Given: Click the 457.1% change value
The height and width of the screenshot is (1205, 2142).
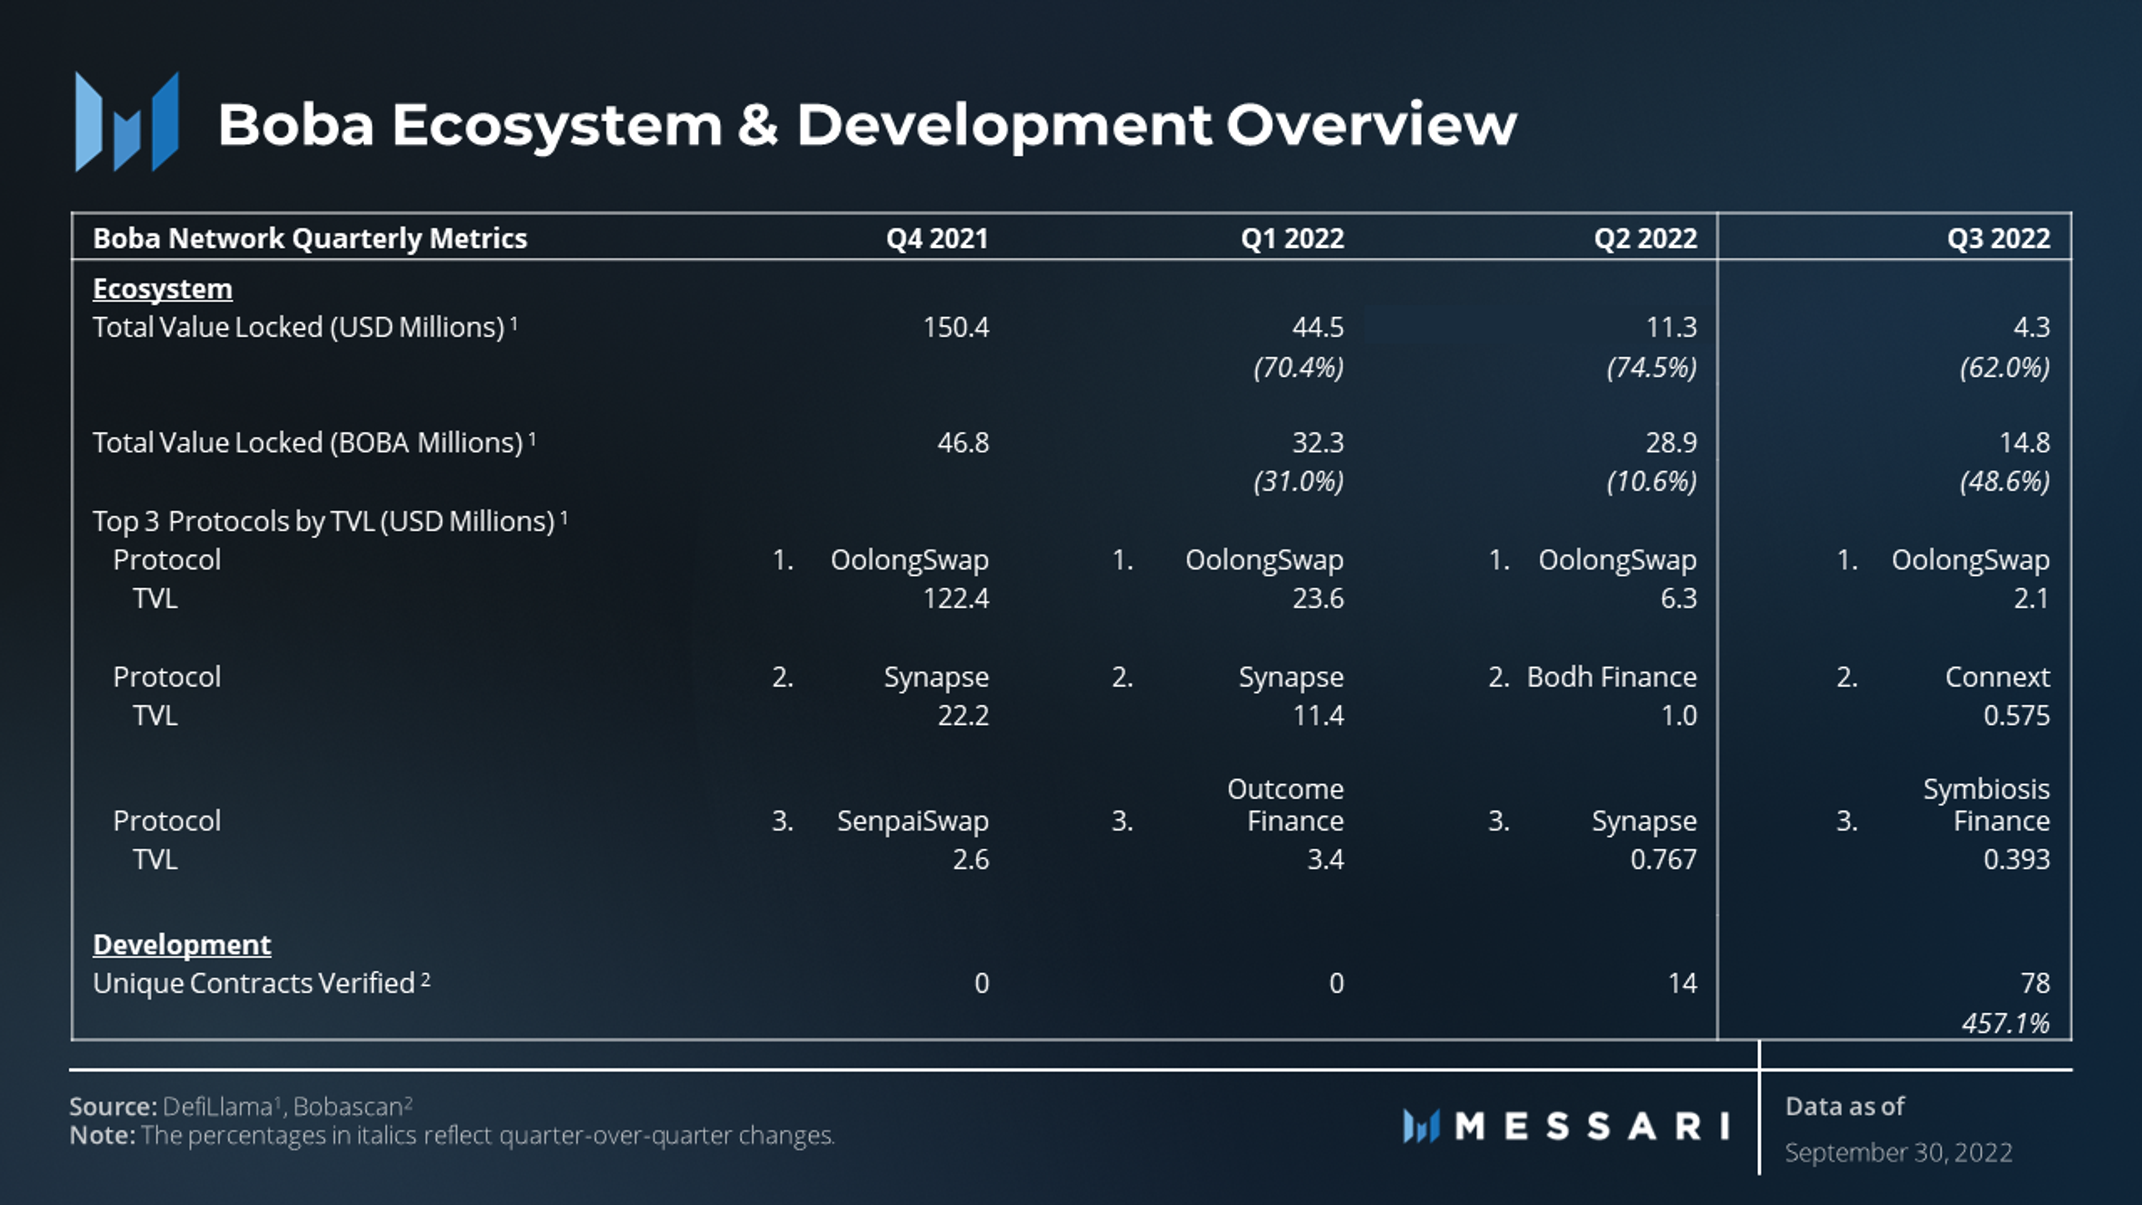Looking at the screenshot, I should pyautogui.click(x=2005, y=1023).
